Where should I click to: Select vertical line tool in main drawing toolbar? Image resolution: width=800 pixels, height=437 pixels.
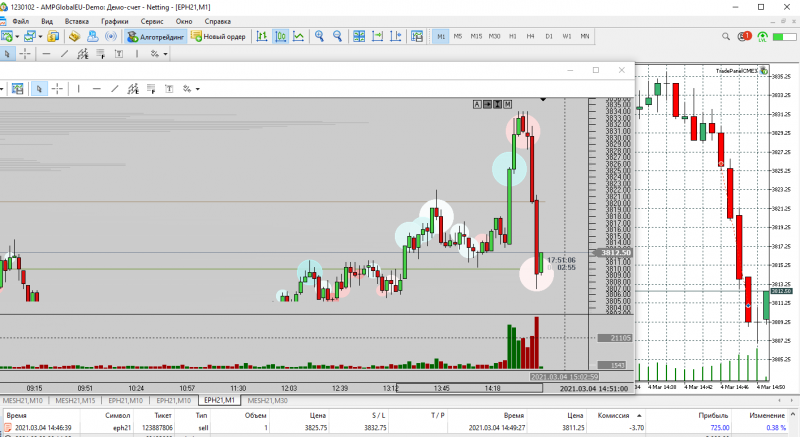137,54
